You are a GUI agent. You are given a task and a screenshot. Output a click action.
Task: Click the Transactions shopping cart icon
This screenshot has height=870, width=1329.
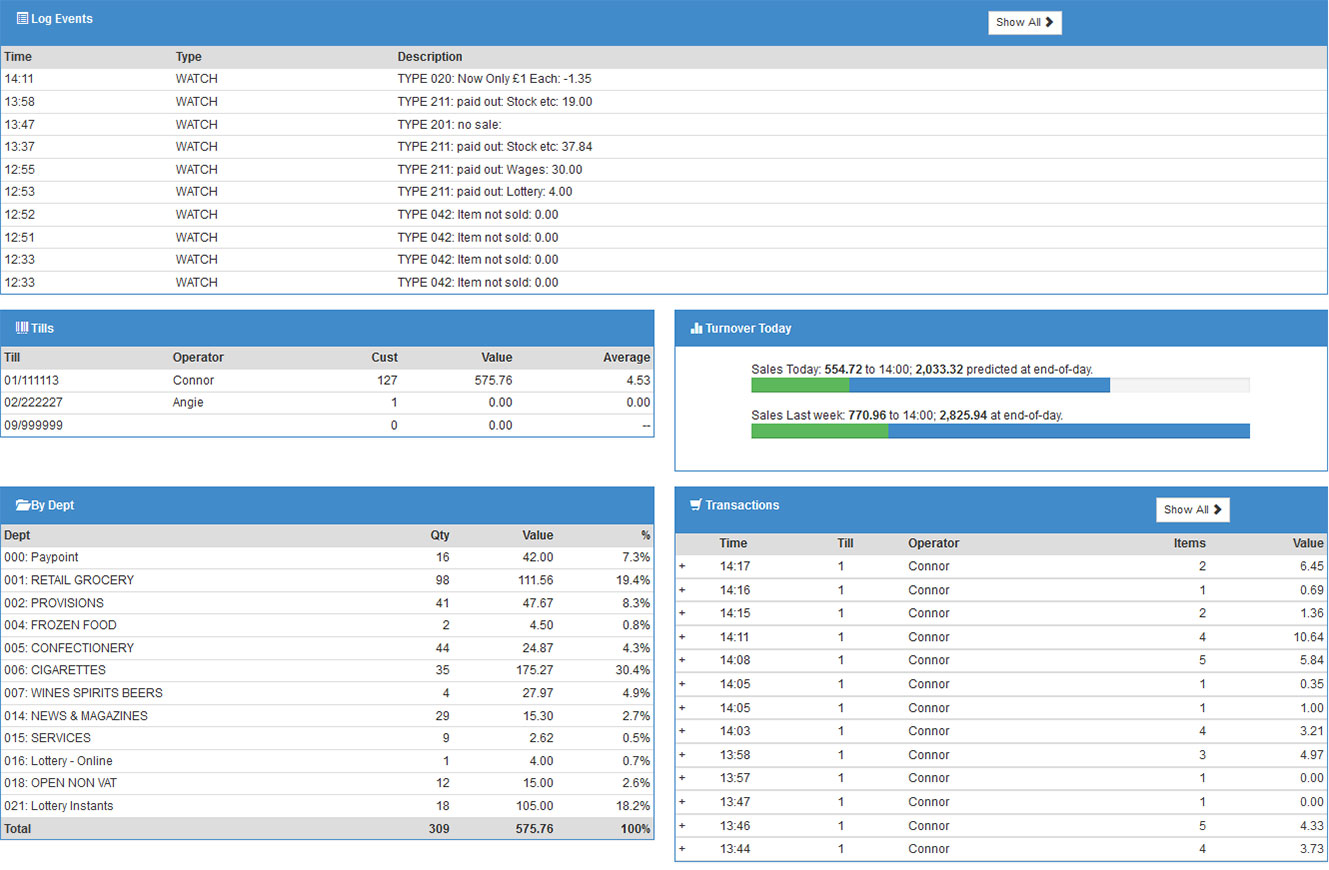695,505
